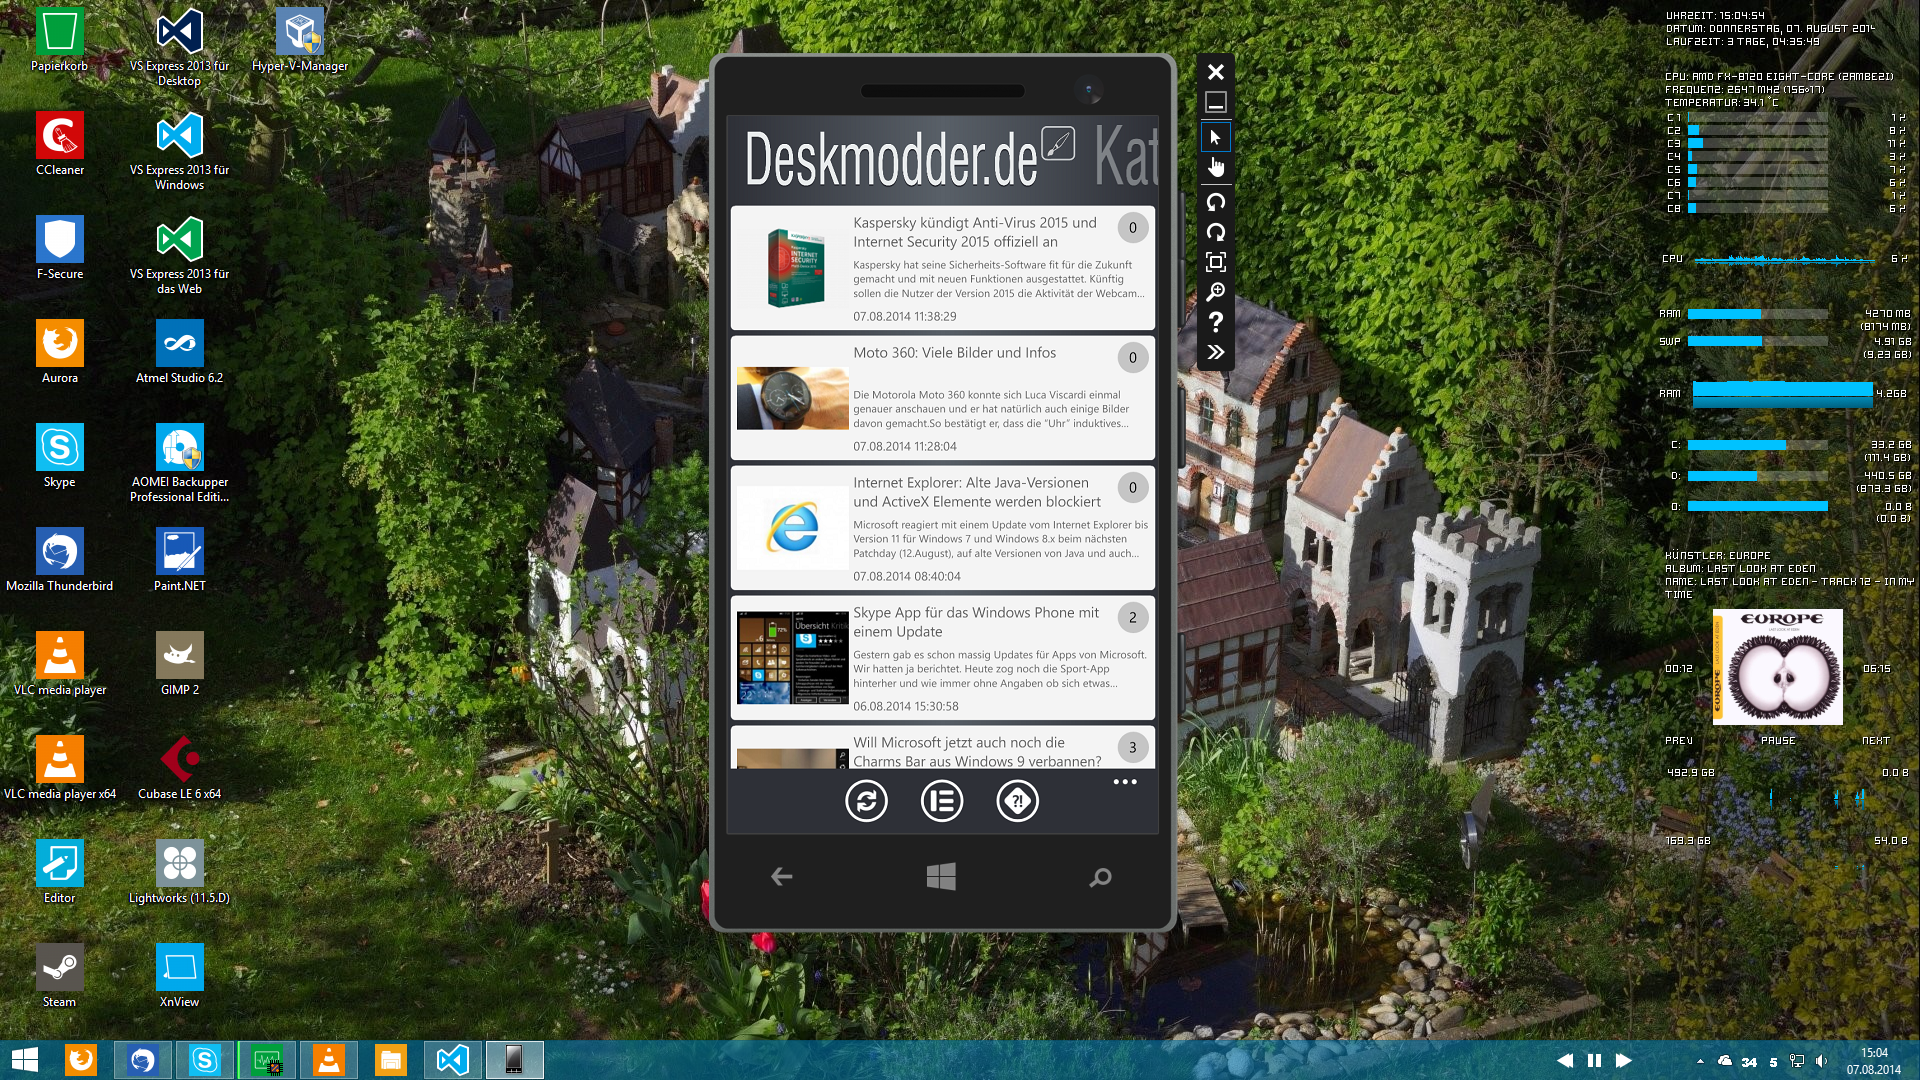1920x1080 pixels.
Task: Open VS Express 2013 für Desktop
Action: coord(180,47)
